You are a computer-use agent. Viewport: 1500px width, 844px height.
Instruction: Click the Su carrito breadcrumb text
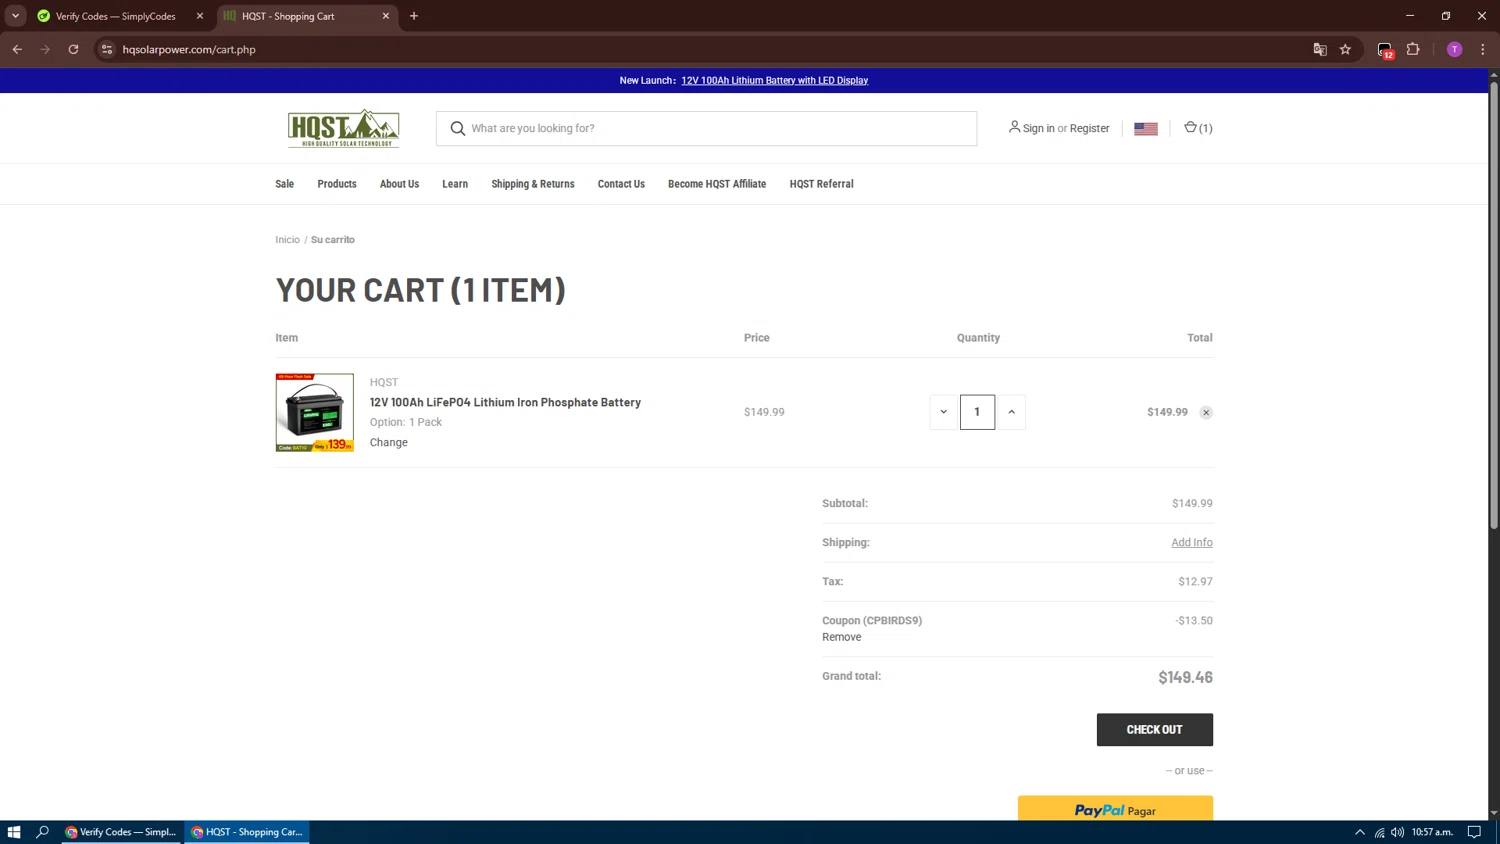point(333,240)
